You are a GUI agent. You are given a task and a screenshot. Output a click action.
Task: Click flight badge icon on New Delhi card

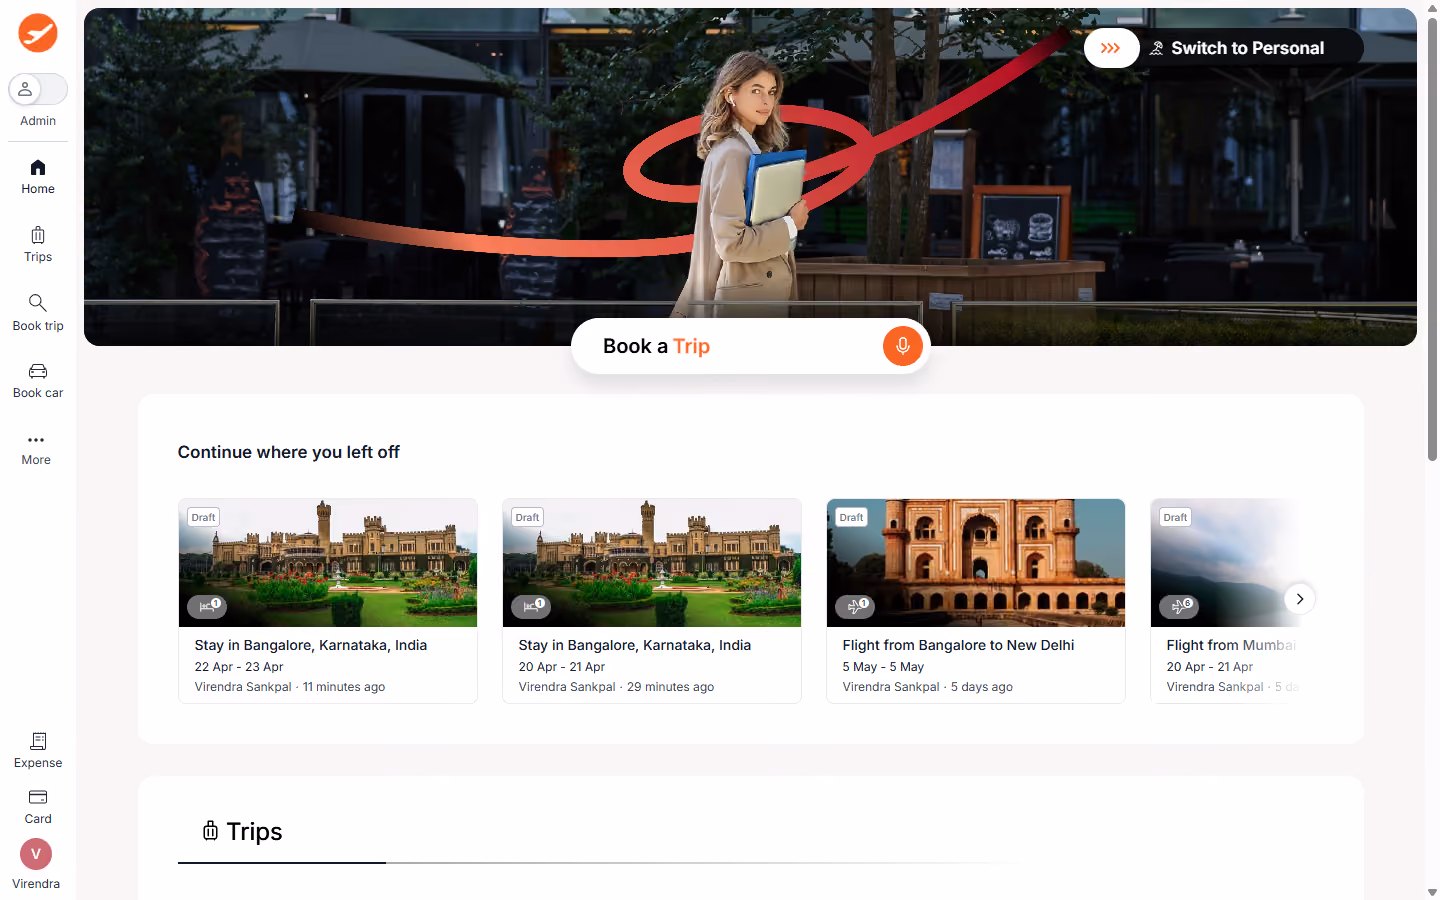click(x=855, y=606)
